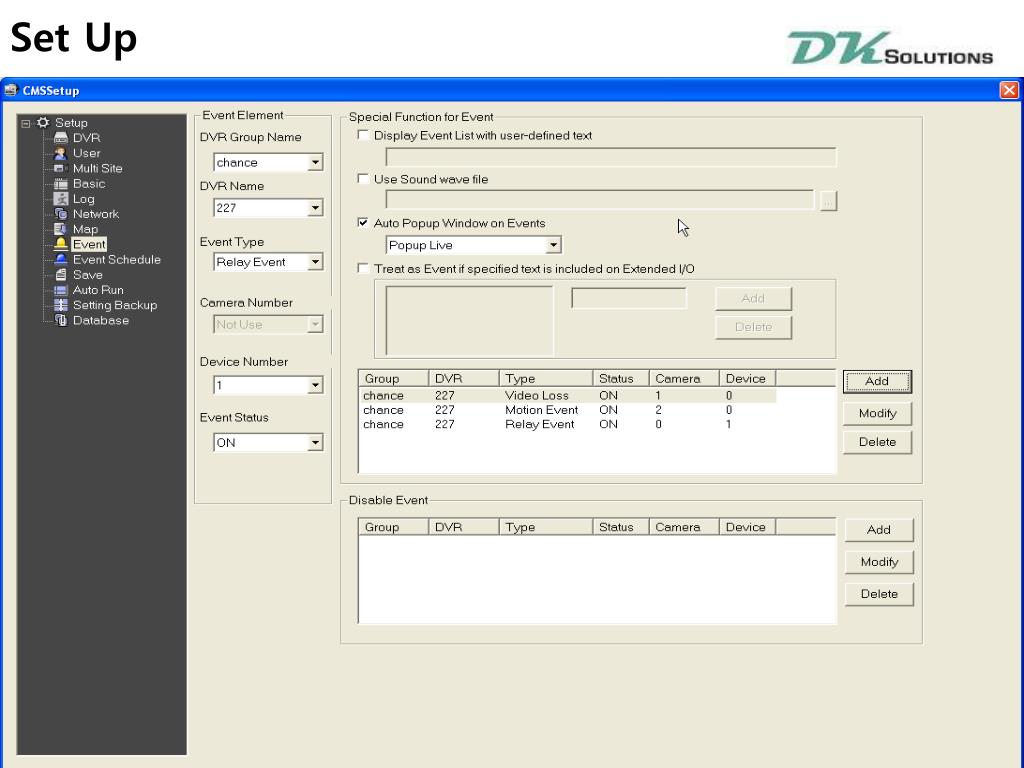Screen dimensions: 1024x768
Task: Click Camera column header in Disable Event list
Action: [x=684, y=527]
